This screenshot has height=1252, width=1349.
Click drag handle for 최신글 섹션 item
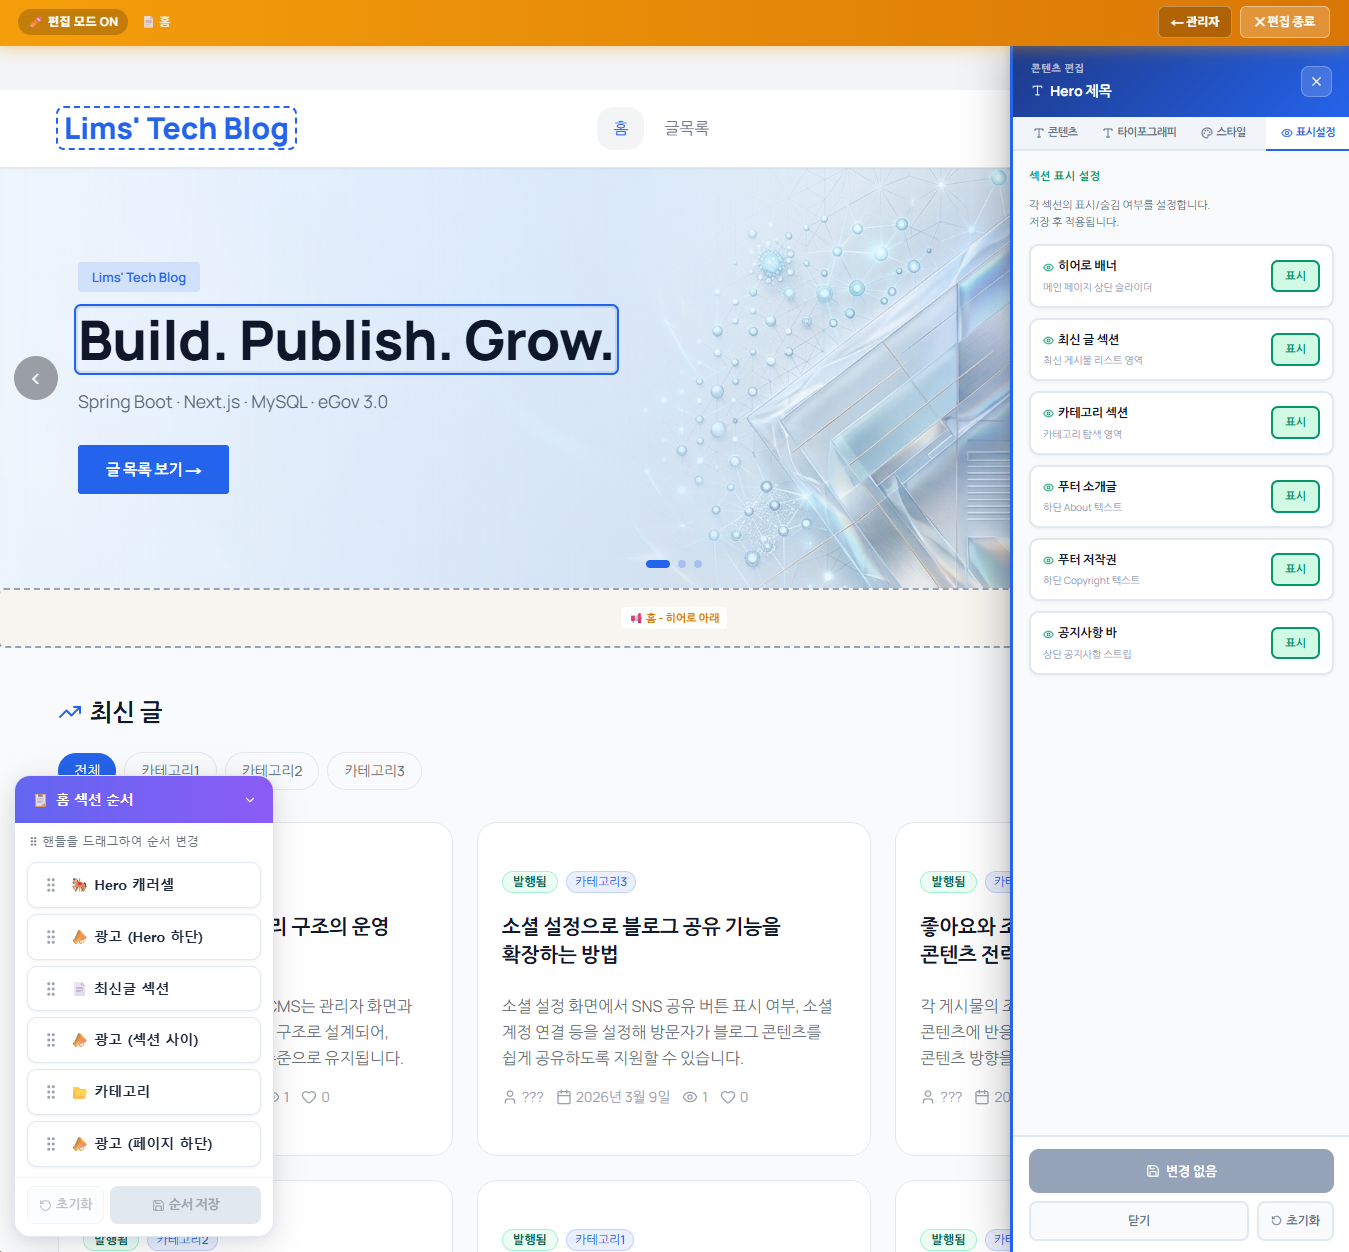(x=51, y=989)
